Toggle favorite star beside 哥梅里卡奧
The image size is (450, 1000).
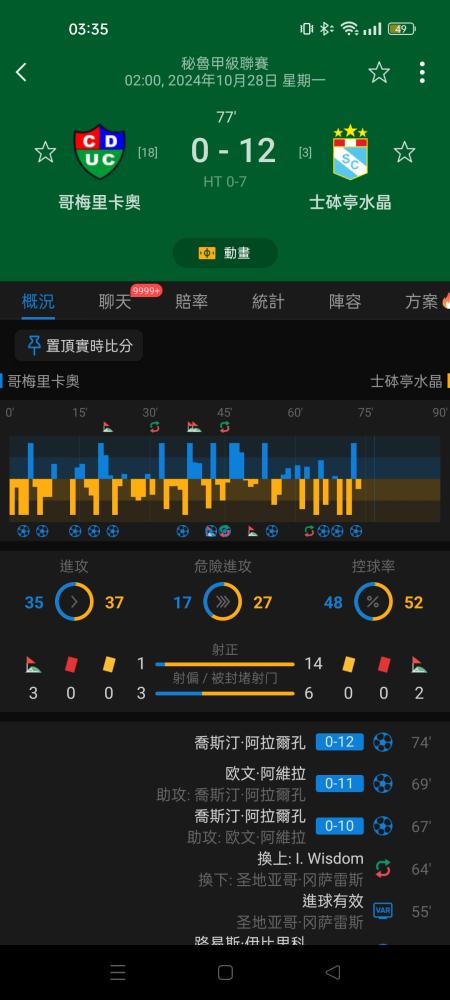point(45,152)
